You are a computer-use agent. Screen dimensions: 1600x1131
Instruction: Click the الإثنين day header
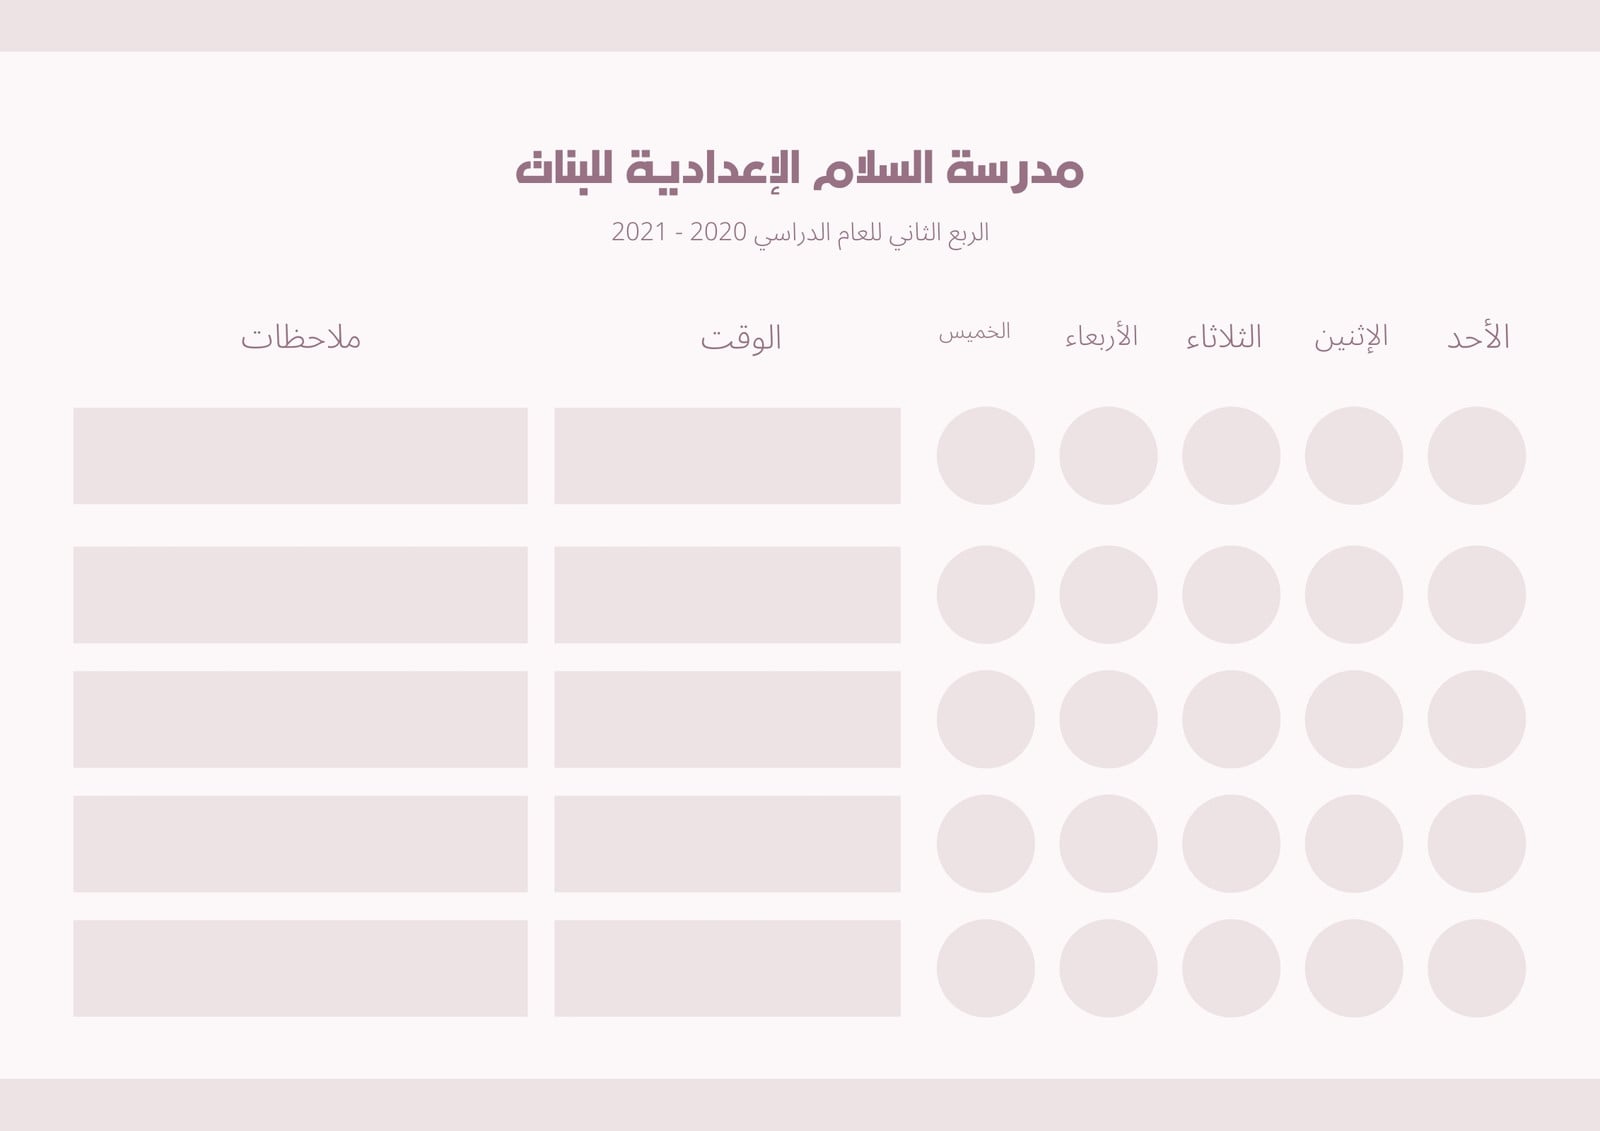click(1351, 337)
